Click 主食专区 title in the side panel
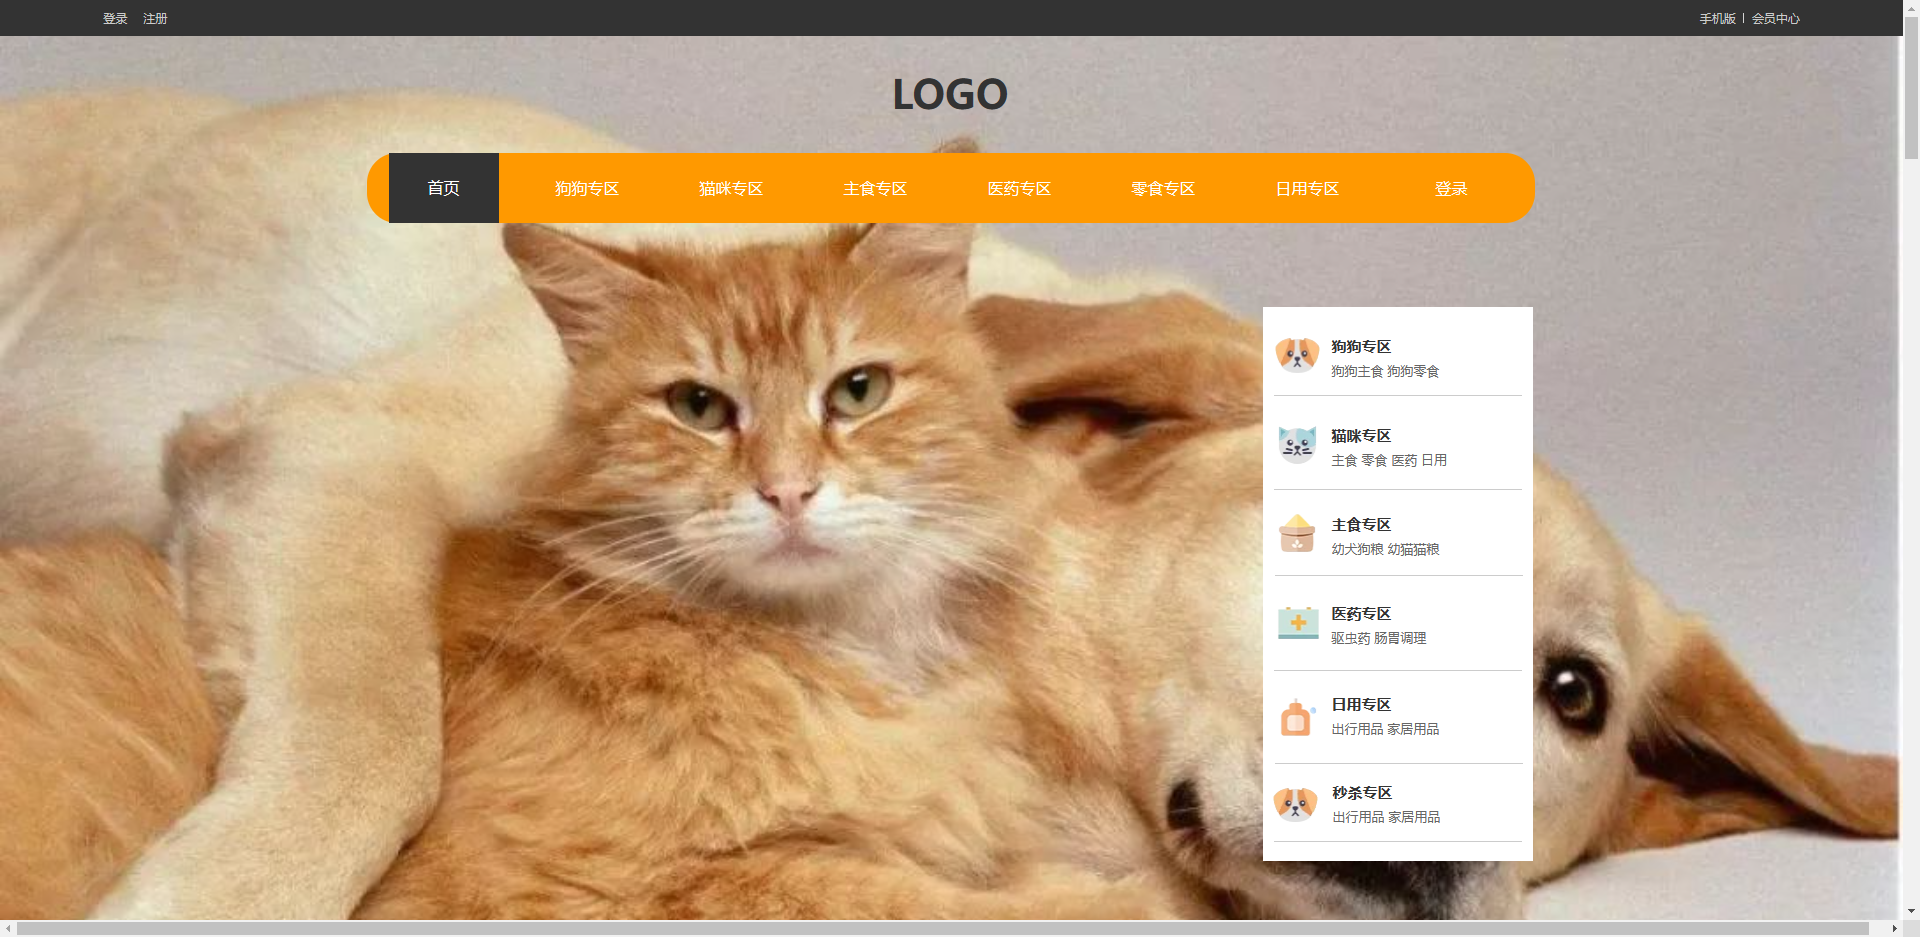This screenshot has height=937, width=1920. (x=1361, y=525)
